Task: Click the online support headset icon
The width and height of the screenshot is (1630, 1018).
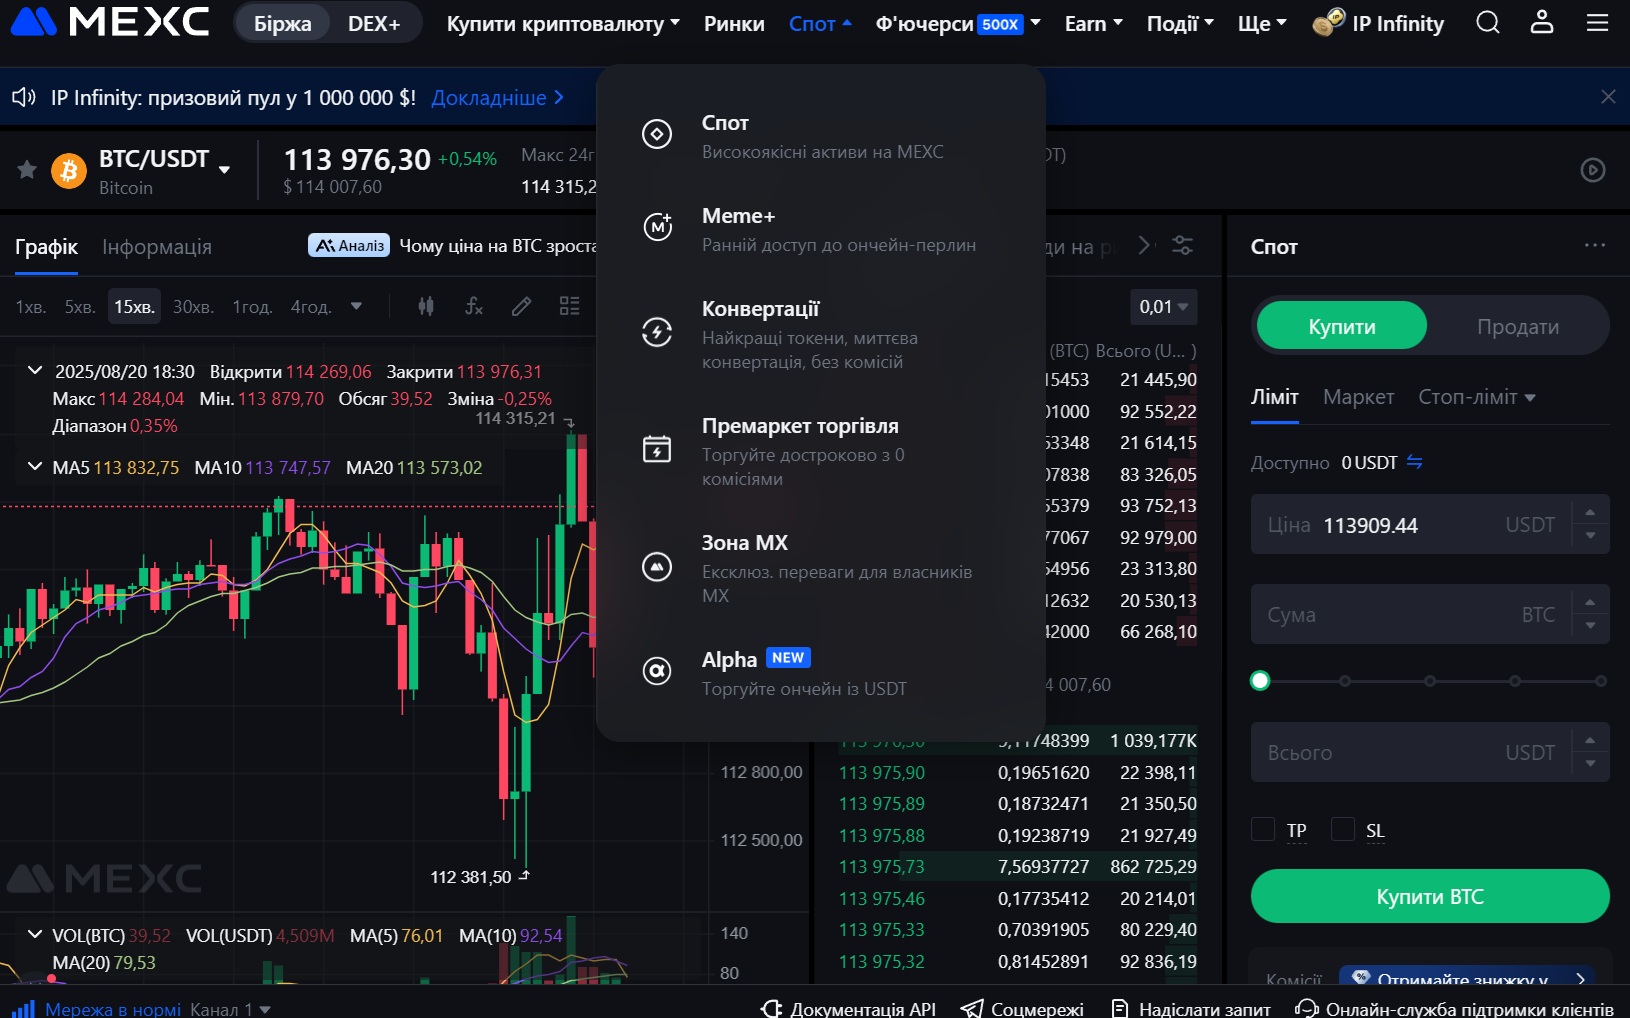Action: 1306,1009
